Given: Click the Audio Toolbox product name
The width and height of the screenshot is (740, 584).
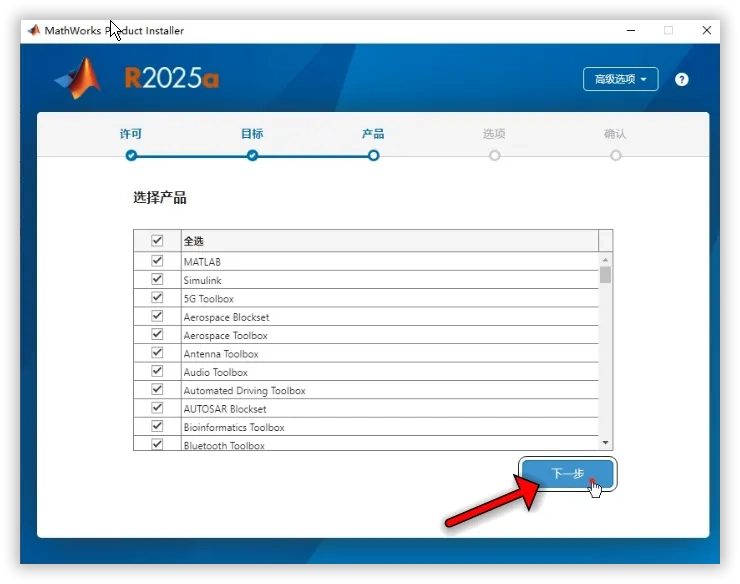Looking at the screenshot, I should coord(216,372).
